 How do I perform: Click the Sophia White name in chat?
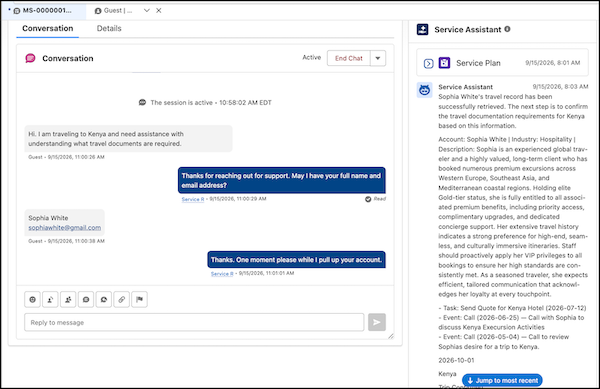[48, 218]
